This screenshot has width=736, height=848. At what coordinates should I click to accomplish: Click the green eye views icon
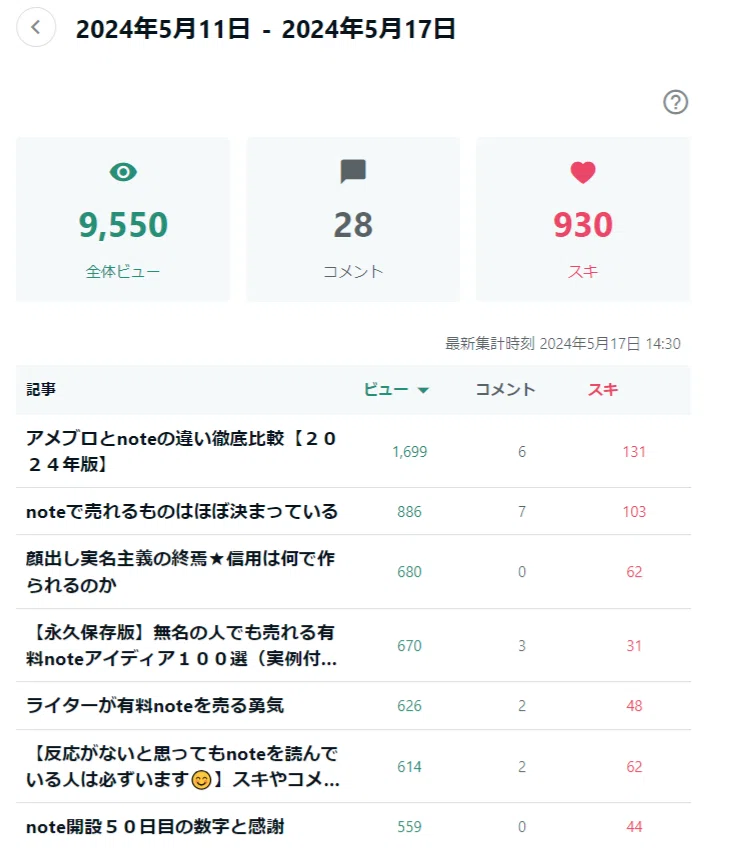click(x=123, y=172)
